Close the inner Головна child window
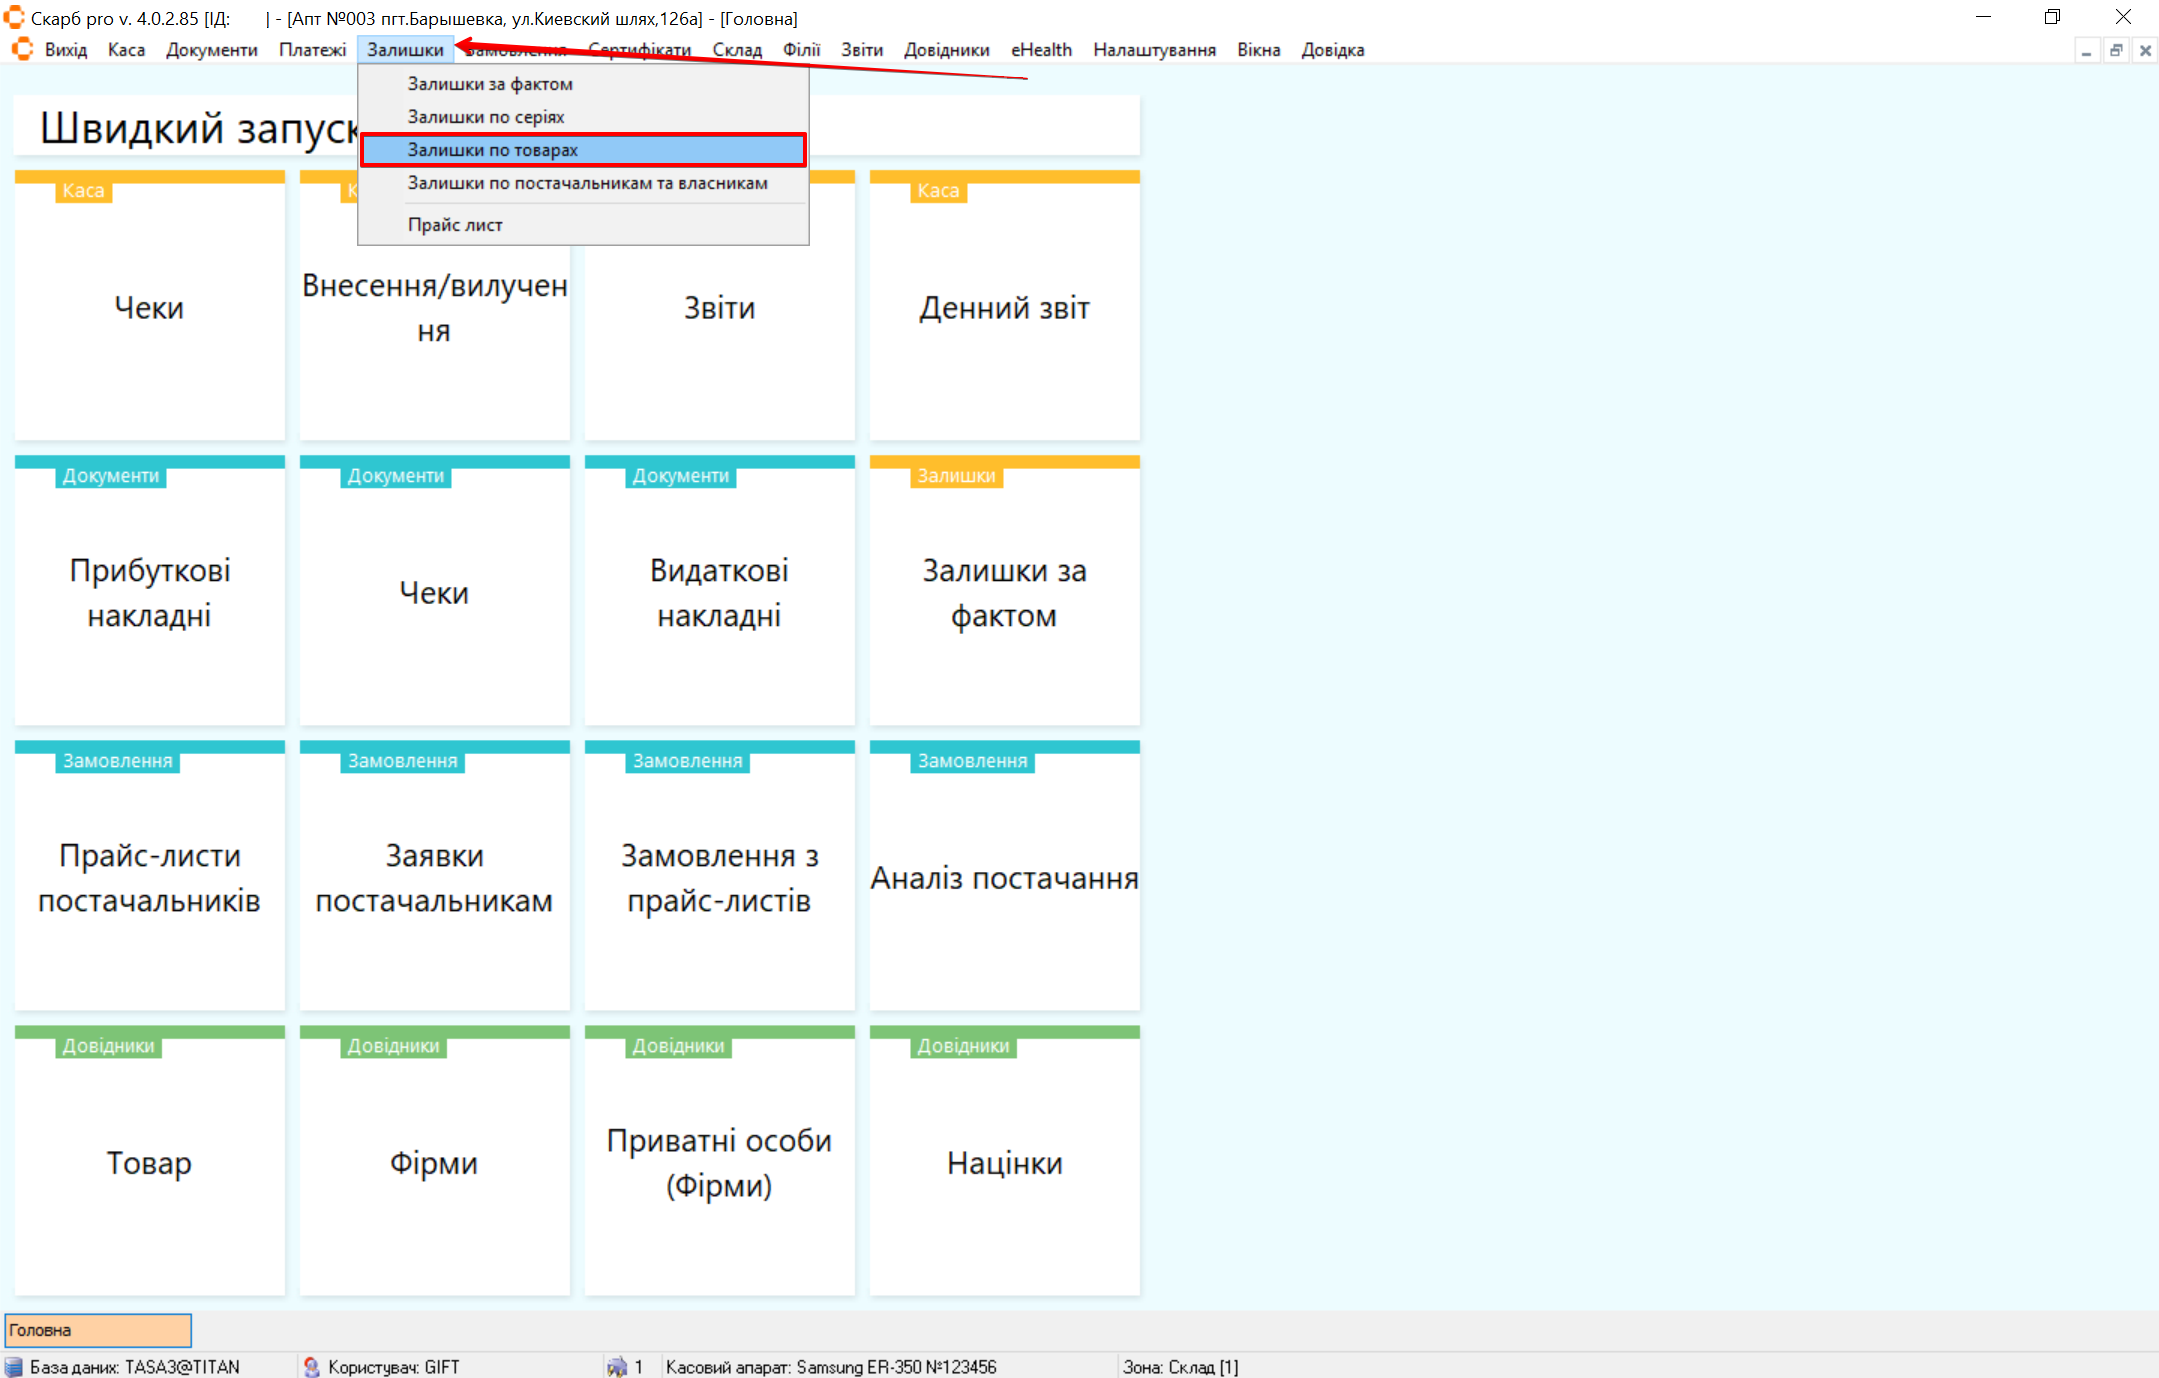Screen dimensions: 2159x1378 pyautogui.click(x=2144, y=50)
